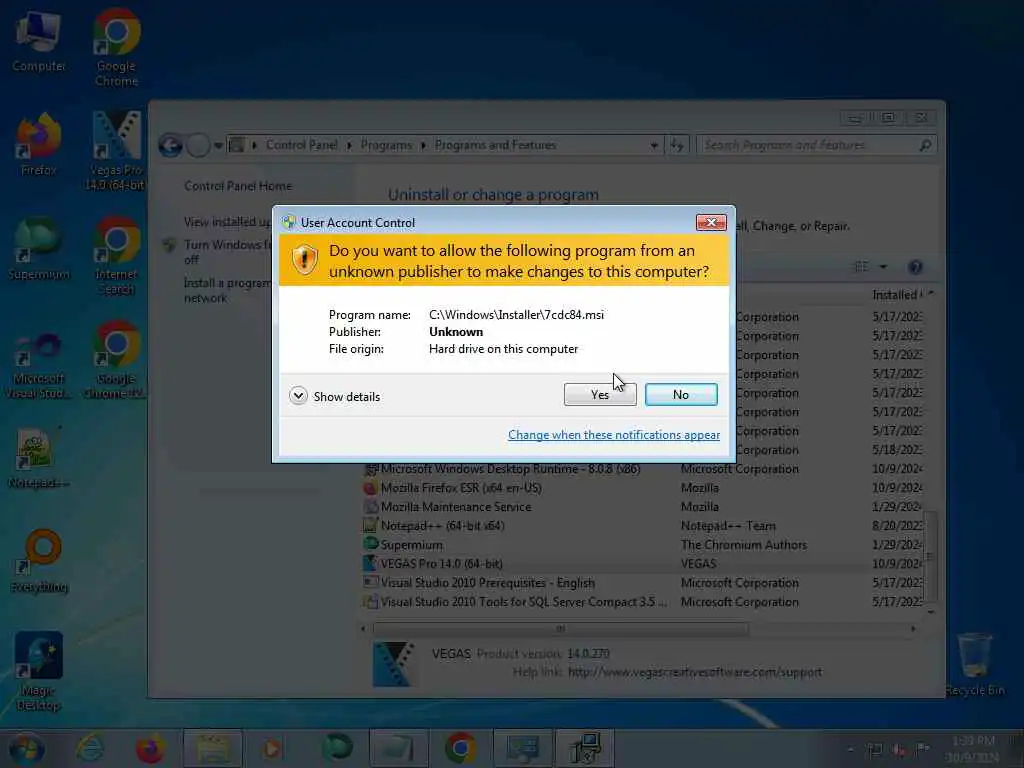Open Recycle Bin on desktop
Image resolution: width=1024 pixels, height=768 pixels.
pos(974,665)
